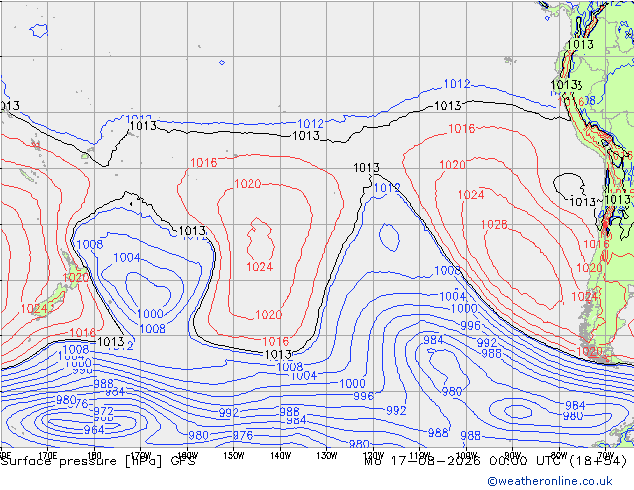Click the 984 label above the 980 low in the southeast
This screenshot has height=490, width=634.
click(433, 340)
